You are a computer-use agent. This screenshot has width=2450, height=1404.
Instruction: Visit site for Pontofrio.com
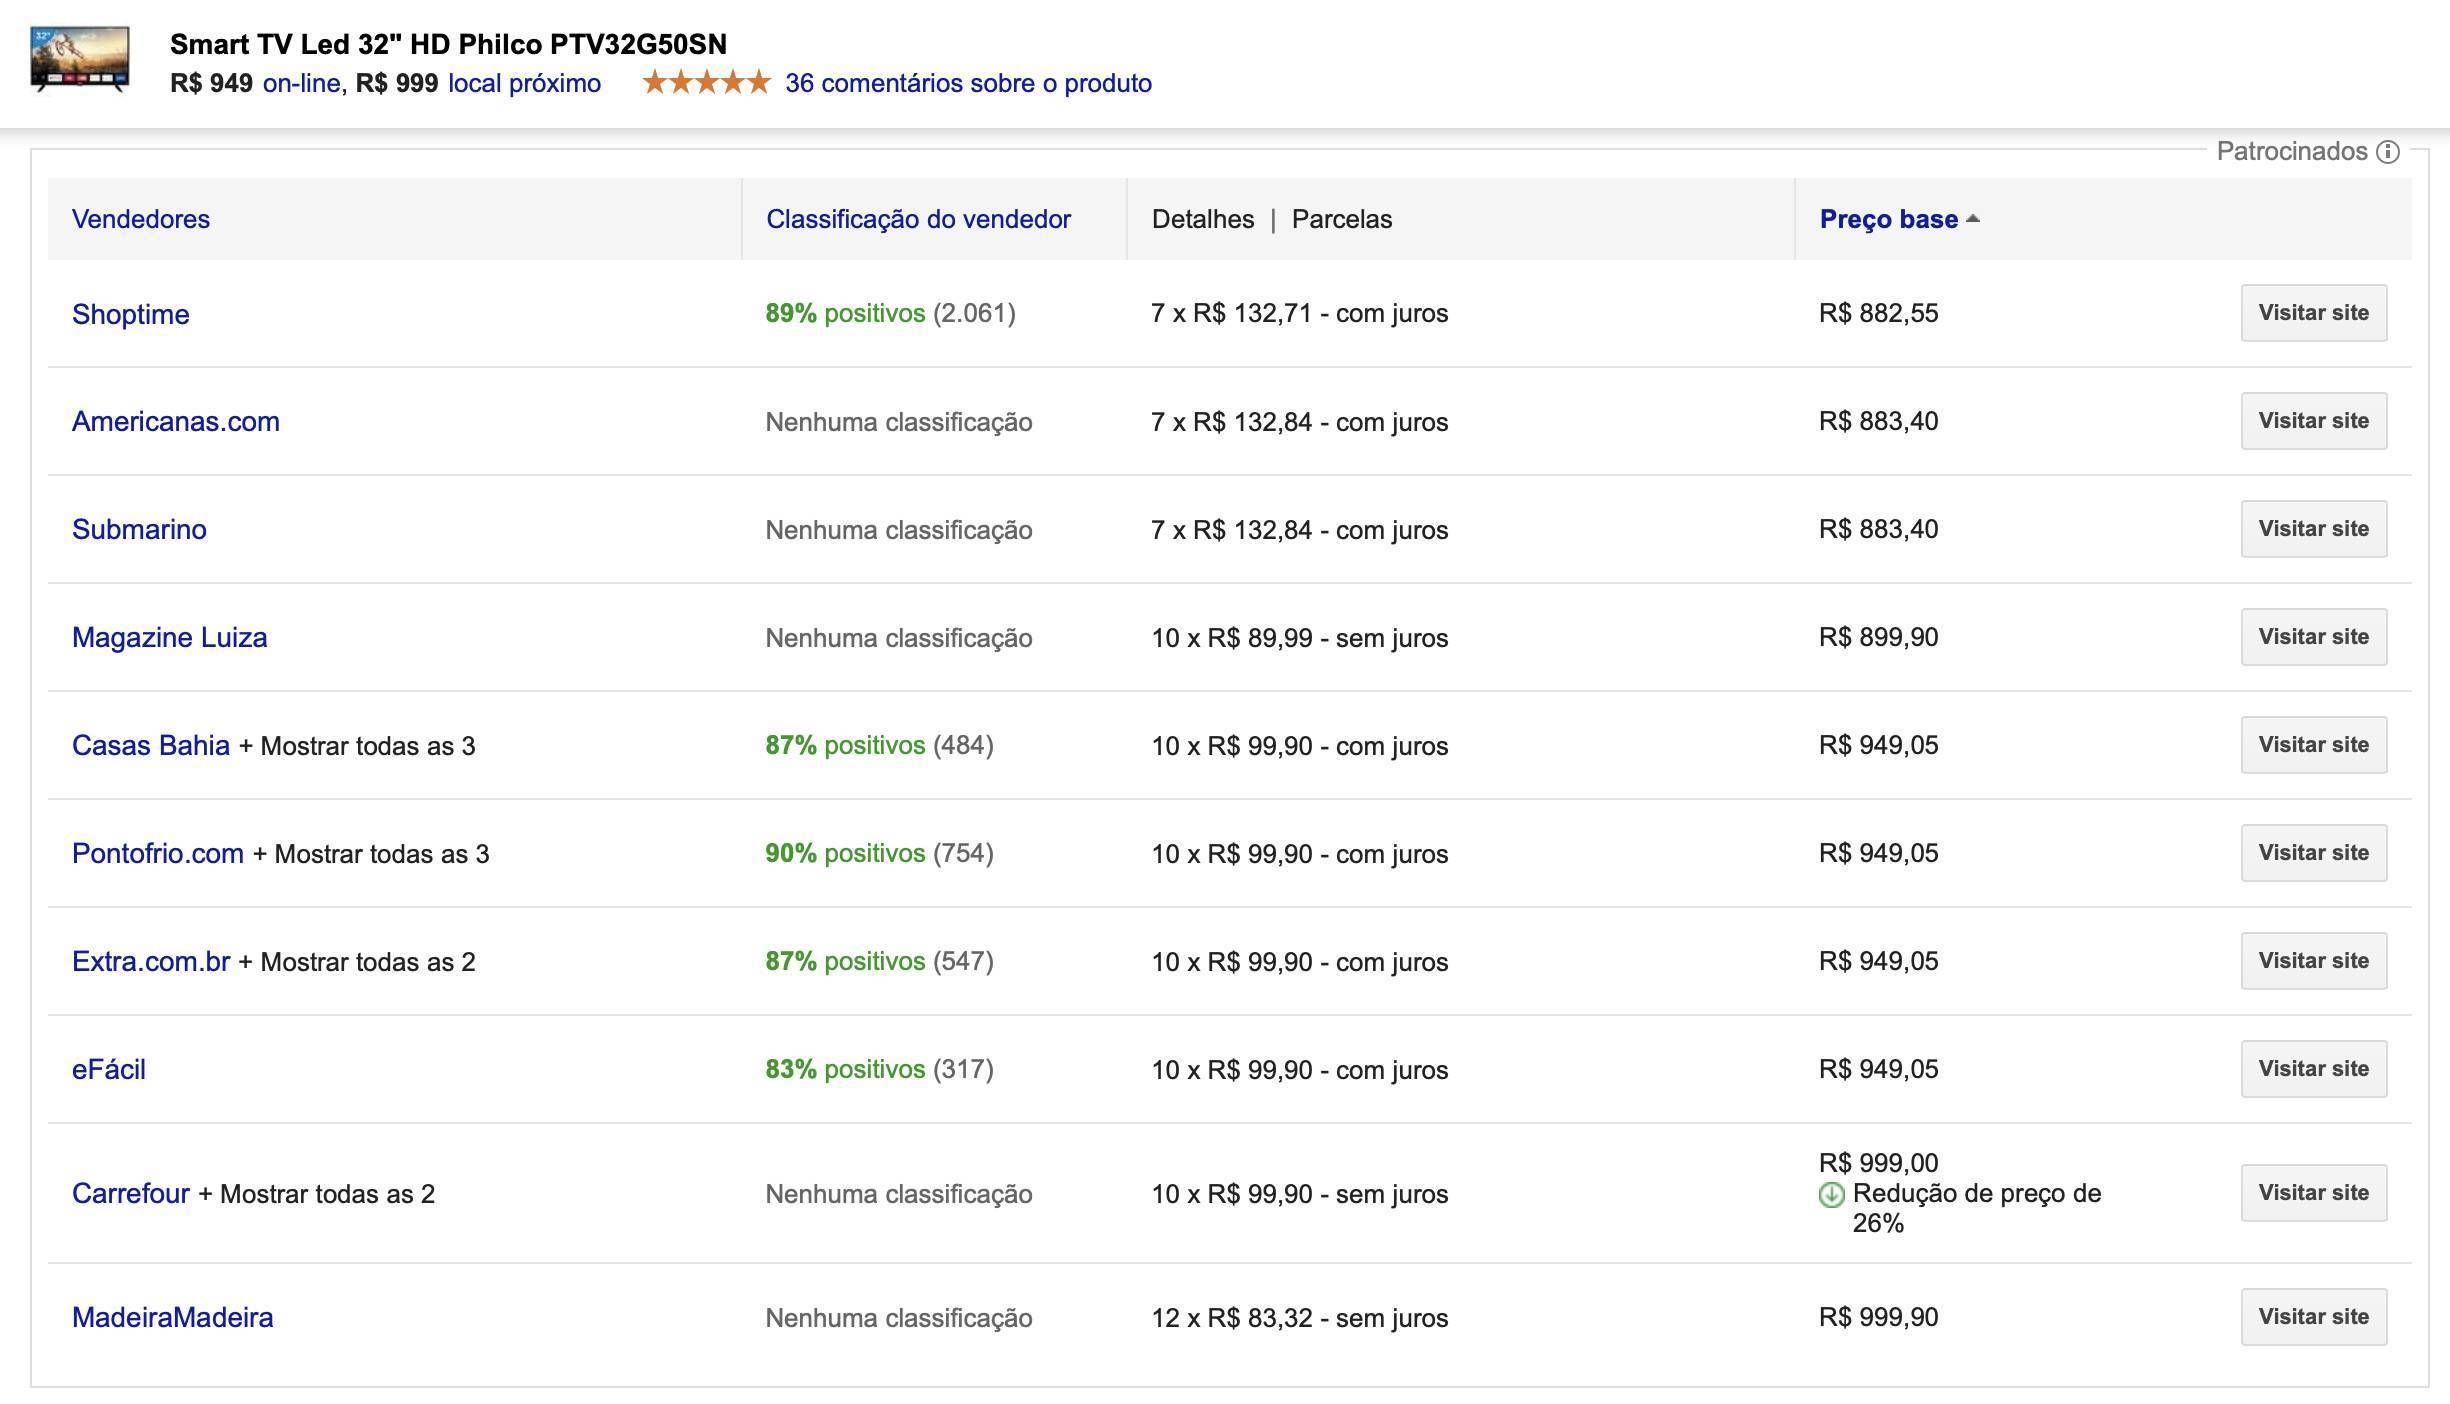[2313, 853]
